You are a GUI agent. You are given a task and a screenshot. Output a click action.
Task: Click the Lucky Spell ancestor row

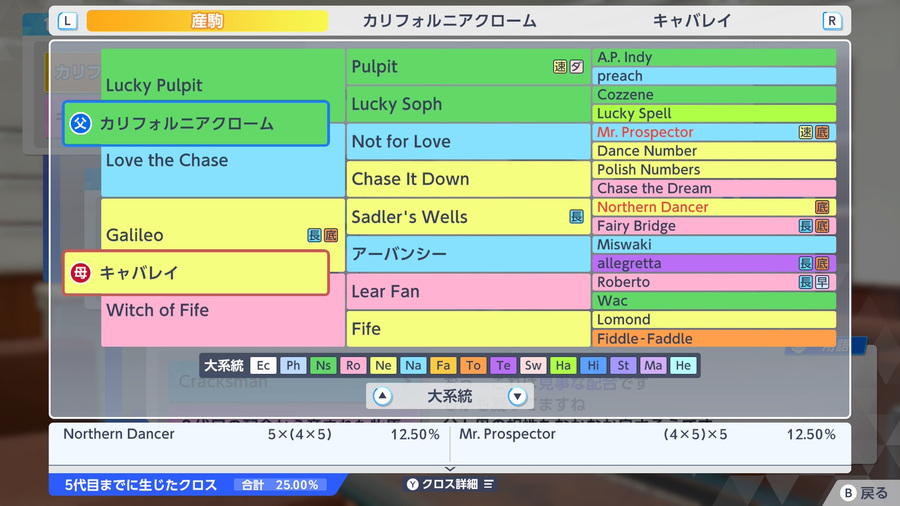714,114
